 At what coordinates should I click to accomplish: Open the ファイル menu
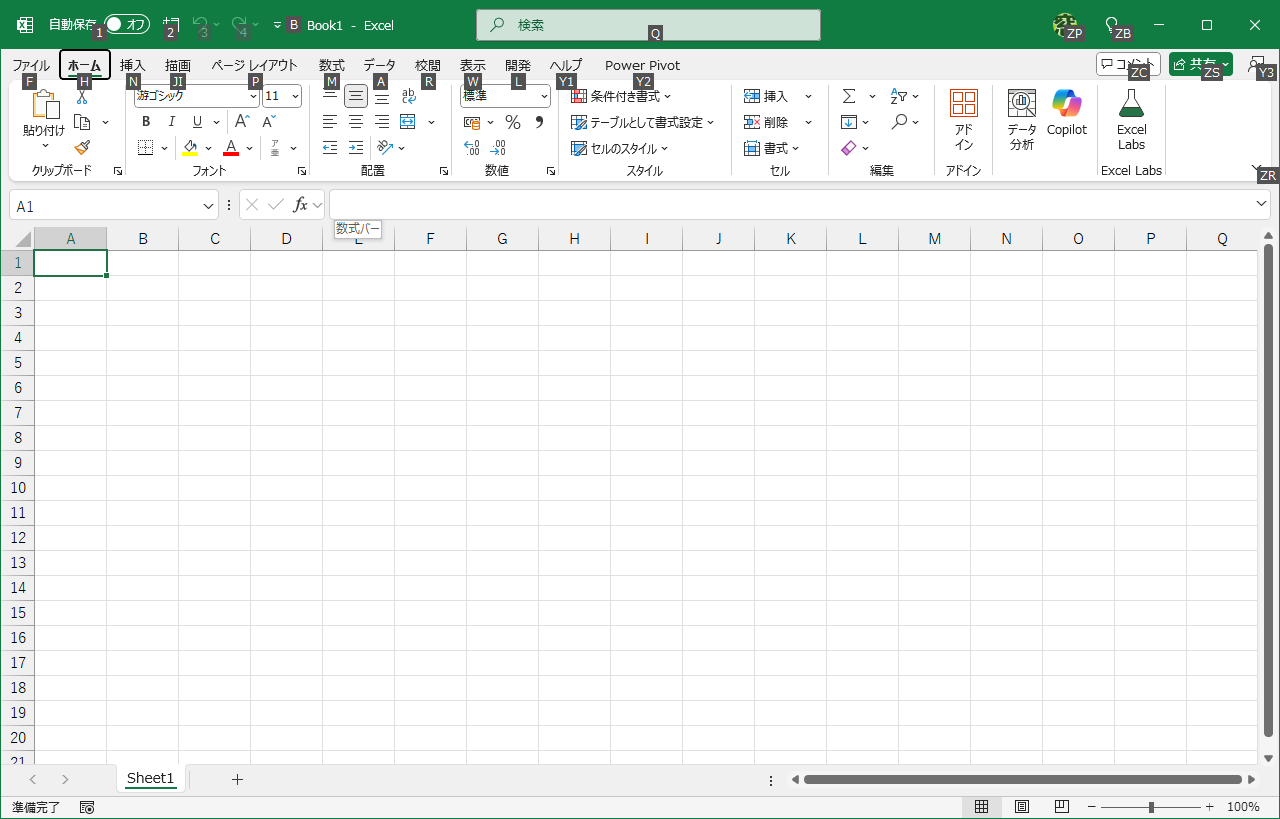point(31,65)
